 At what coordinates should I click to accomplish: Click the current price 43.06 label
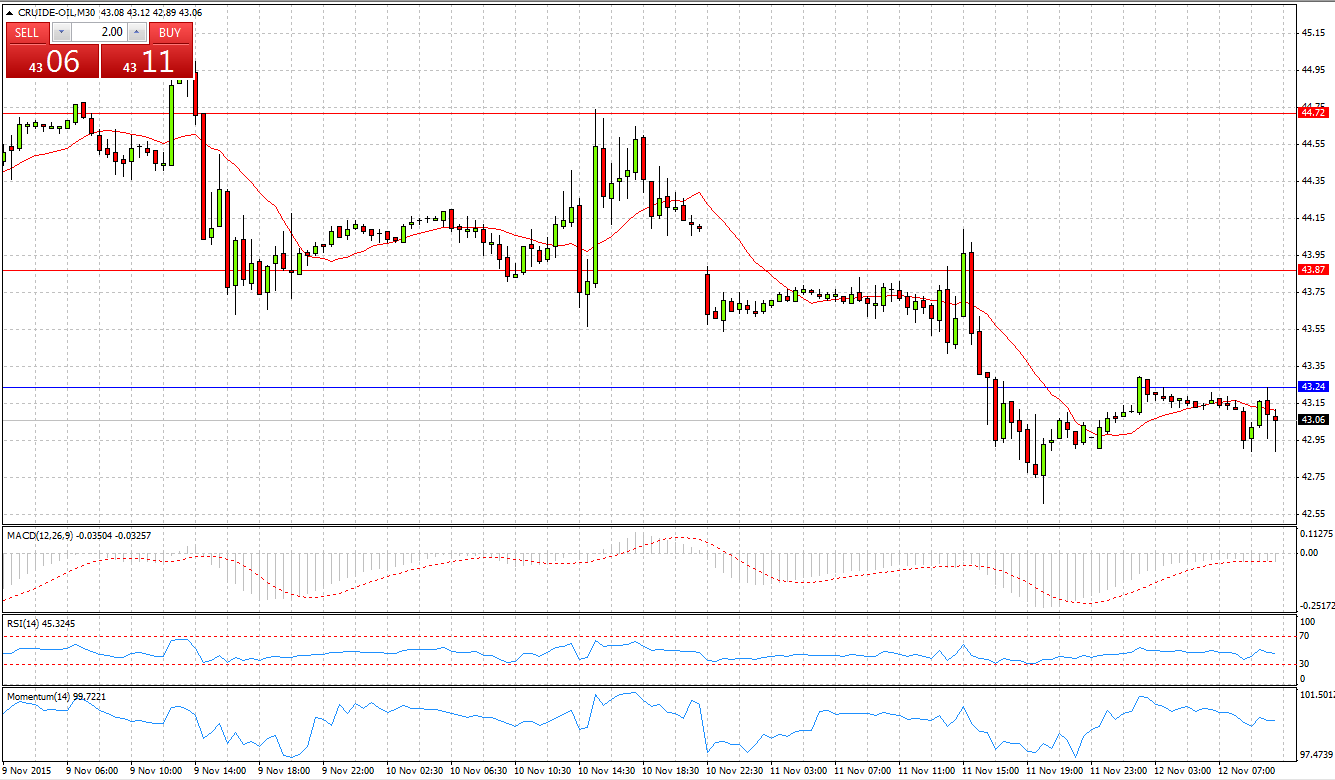(1313, 420)
